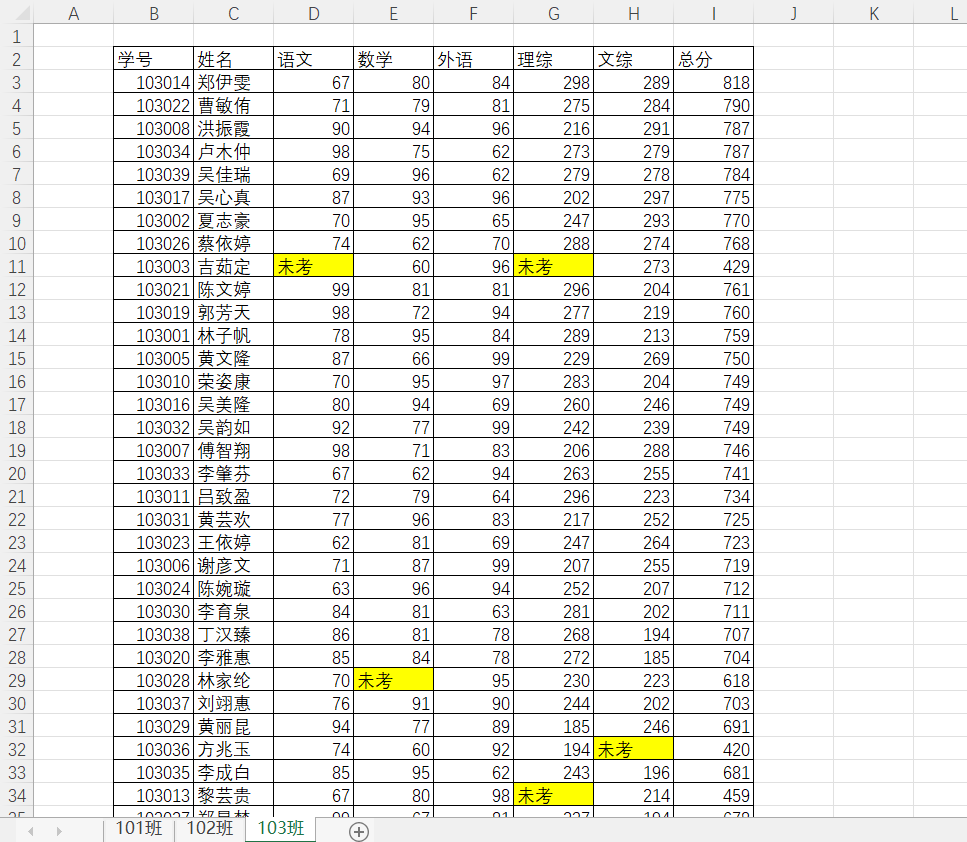The width and height of the screenshot is (967, 842).
Task: Select the yellow 未考 cell in row 32
Action: (x=633, y=749)
